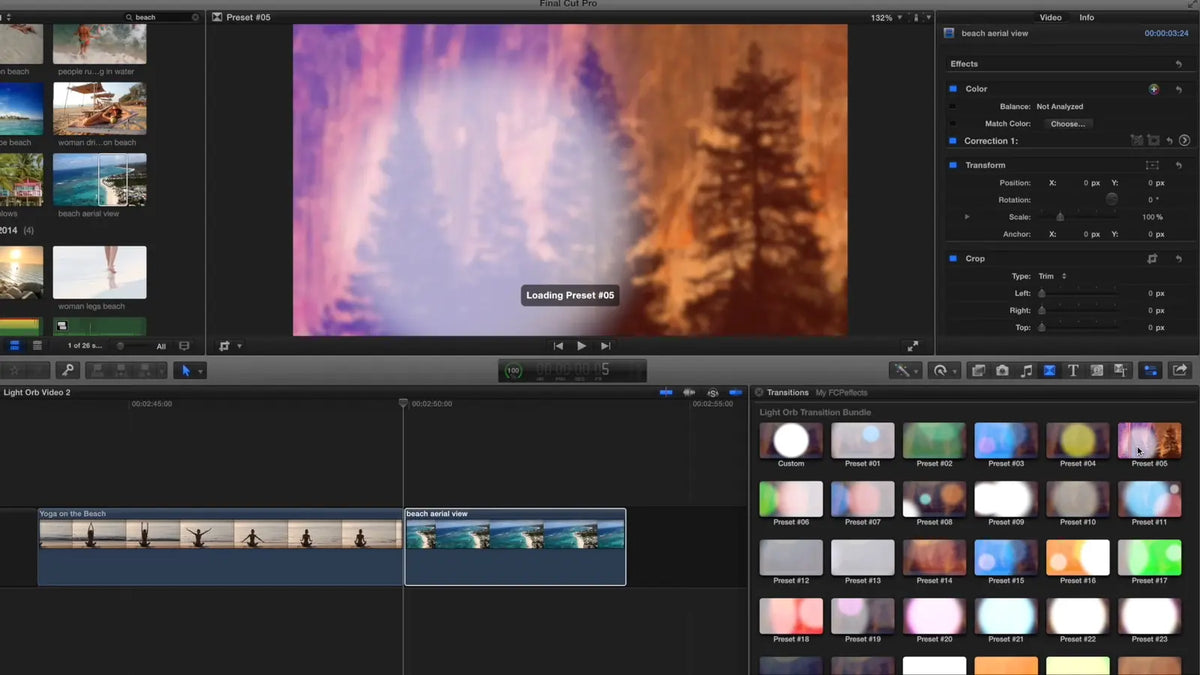Reset the Color section

tap(1179, 89)
